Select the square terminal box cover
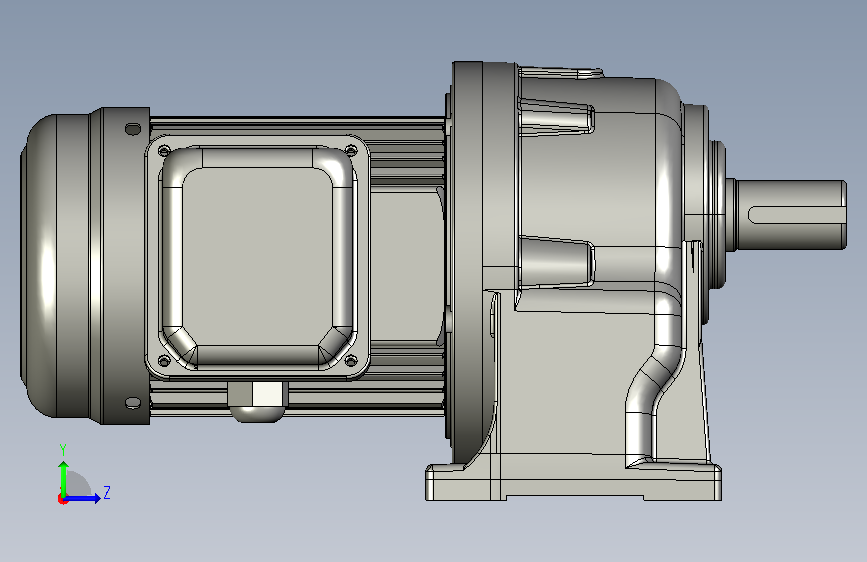This screenshot has width=867, height=562. [x=257, y=257]
